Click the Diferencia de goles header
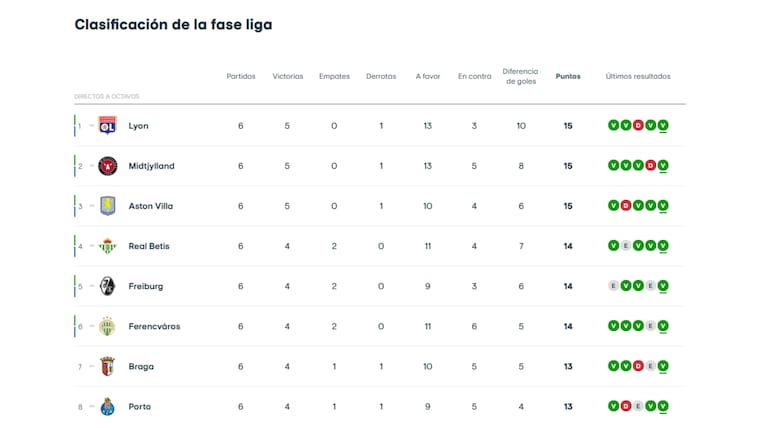 click(520, 76)
